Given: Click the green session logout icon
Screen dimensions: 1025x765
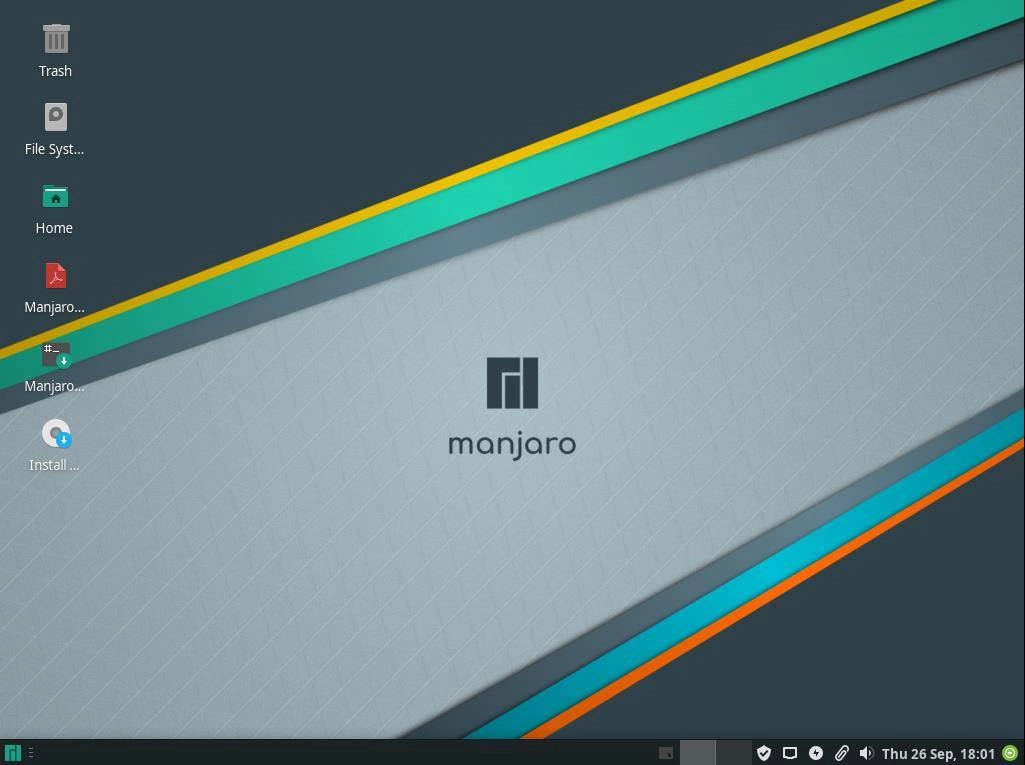Looking at the screenshot, I should pos(1010,753).
